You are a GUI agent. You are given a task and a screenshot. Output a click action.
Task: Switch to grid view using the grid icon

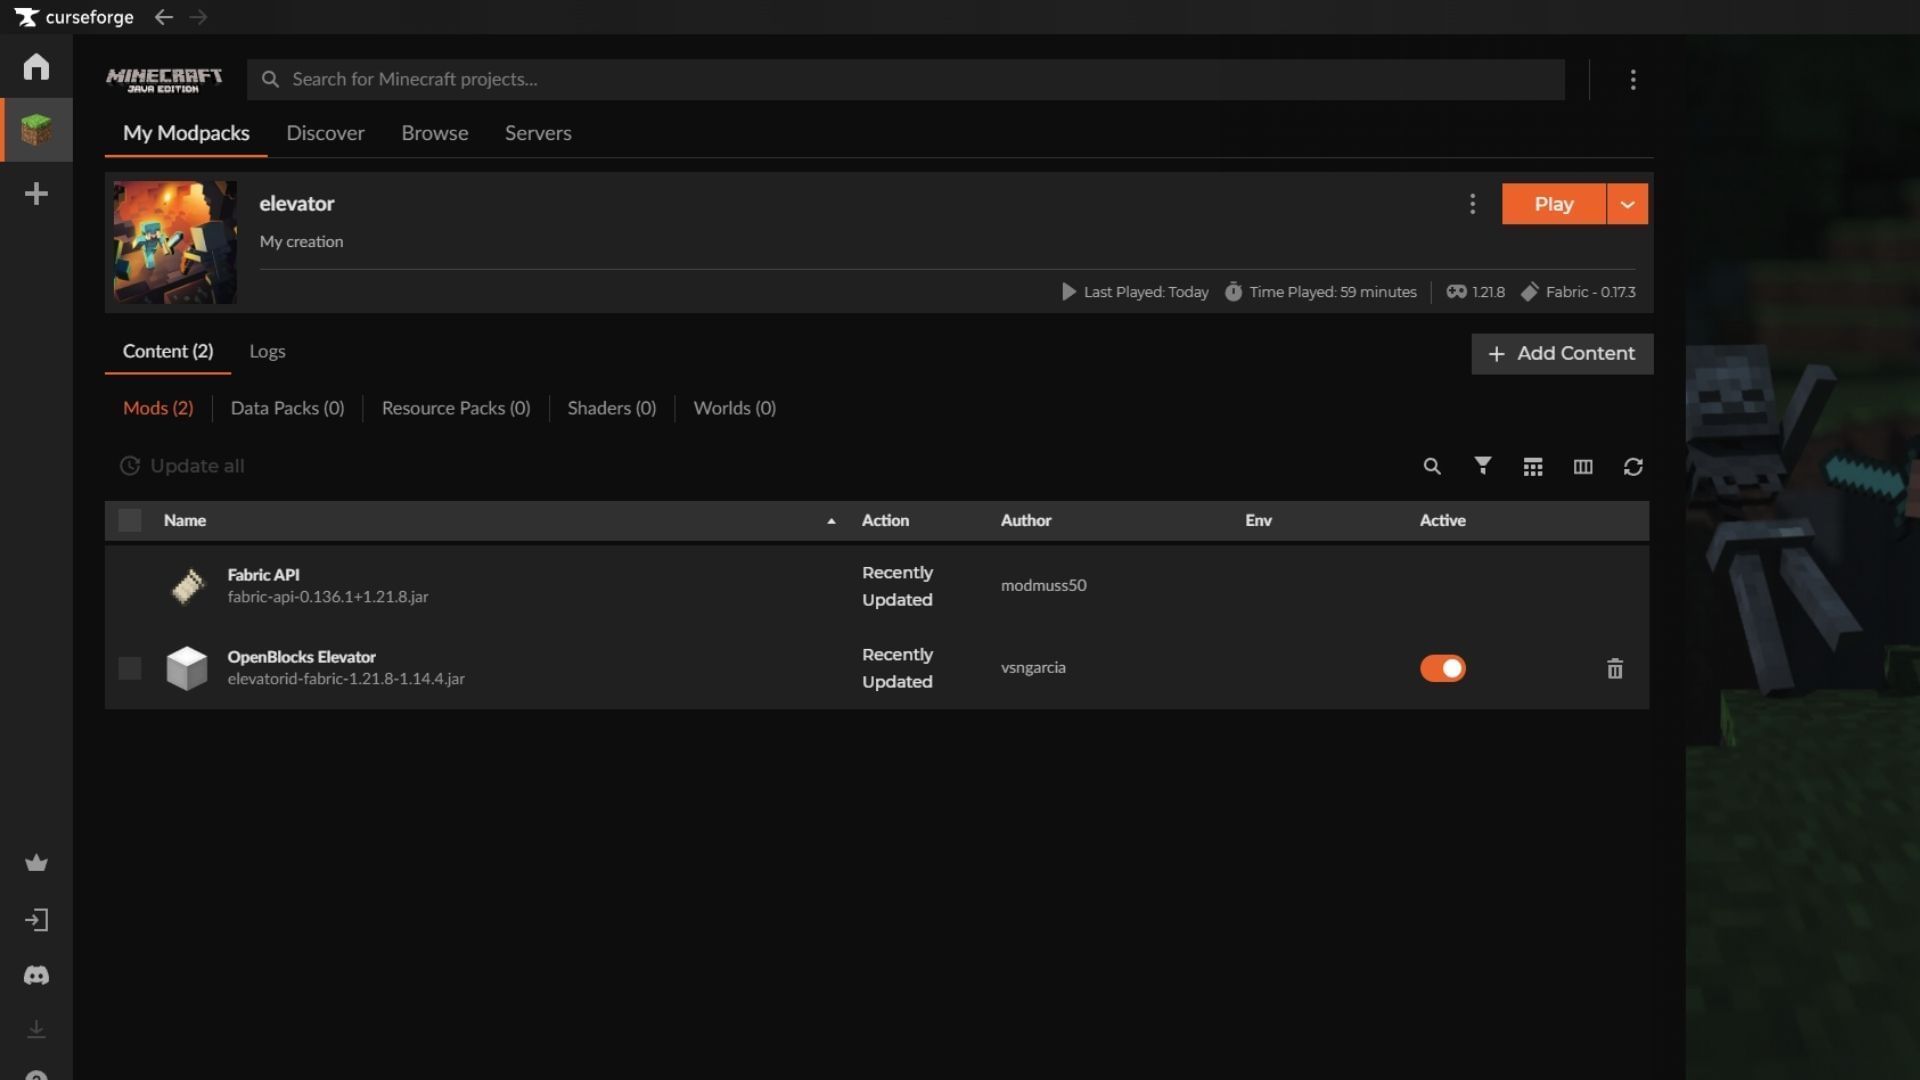(1532, 466)
